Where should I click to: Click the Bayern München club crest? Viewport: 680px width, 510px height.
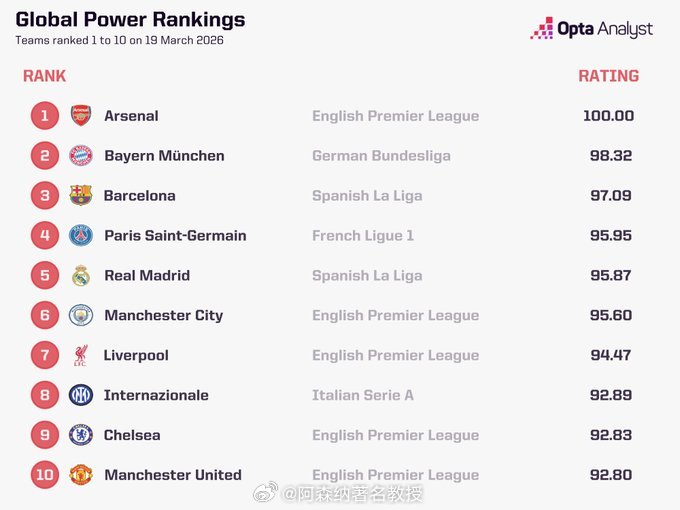click(81, 156)
